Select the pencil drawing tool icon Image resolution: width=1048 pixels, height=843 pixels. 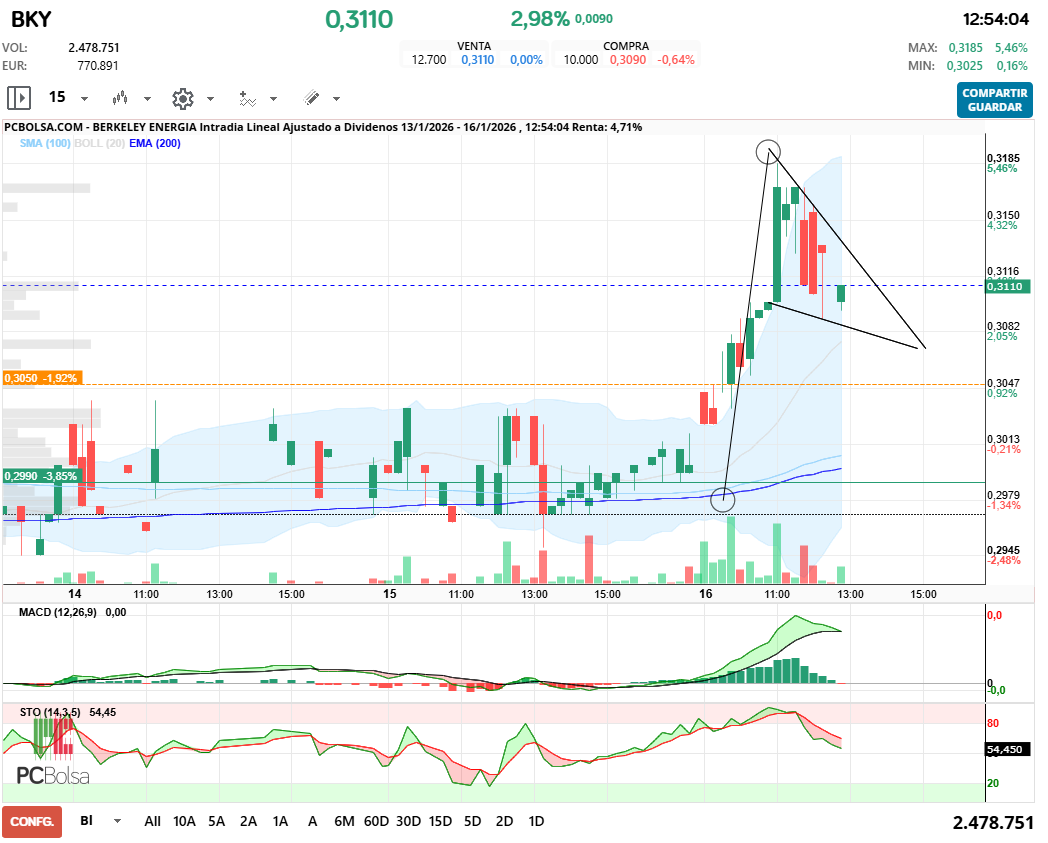click(311, 98)
